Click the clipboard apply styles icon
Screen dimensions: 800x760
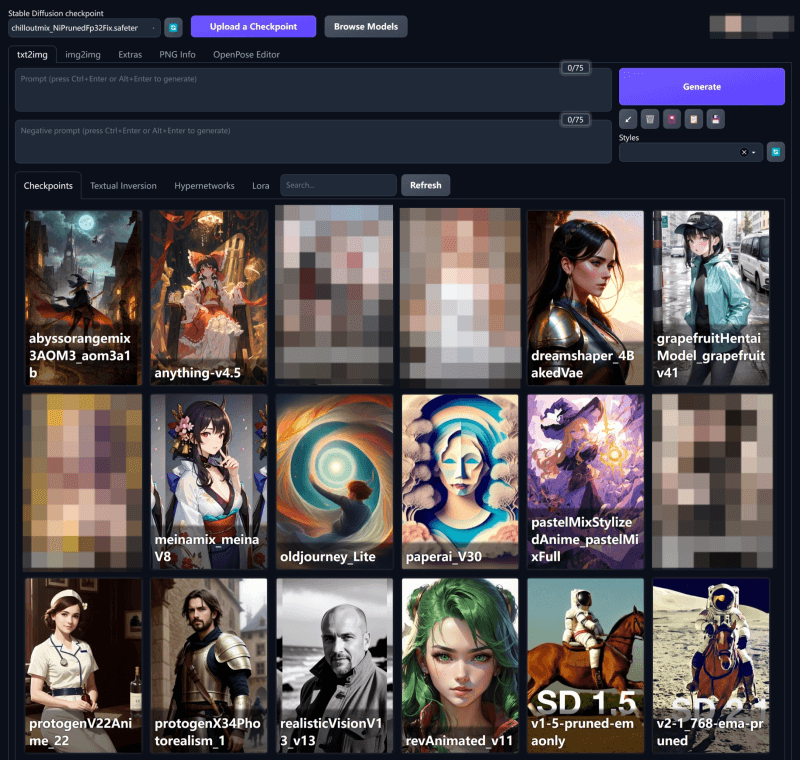point(694,119)
